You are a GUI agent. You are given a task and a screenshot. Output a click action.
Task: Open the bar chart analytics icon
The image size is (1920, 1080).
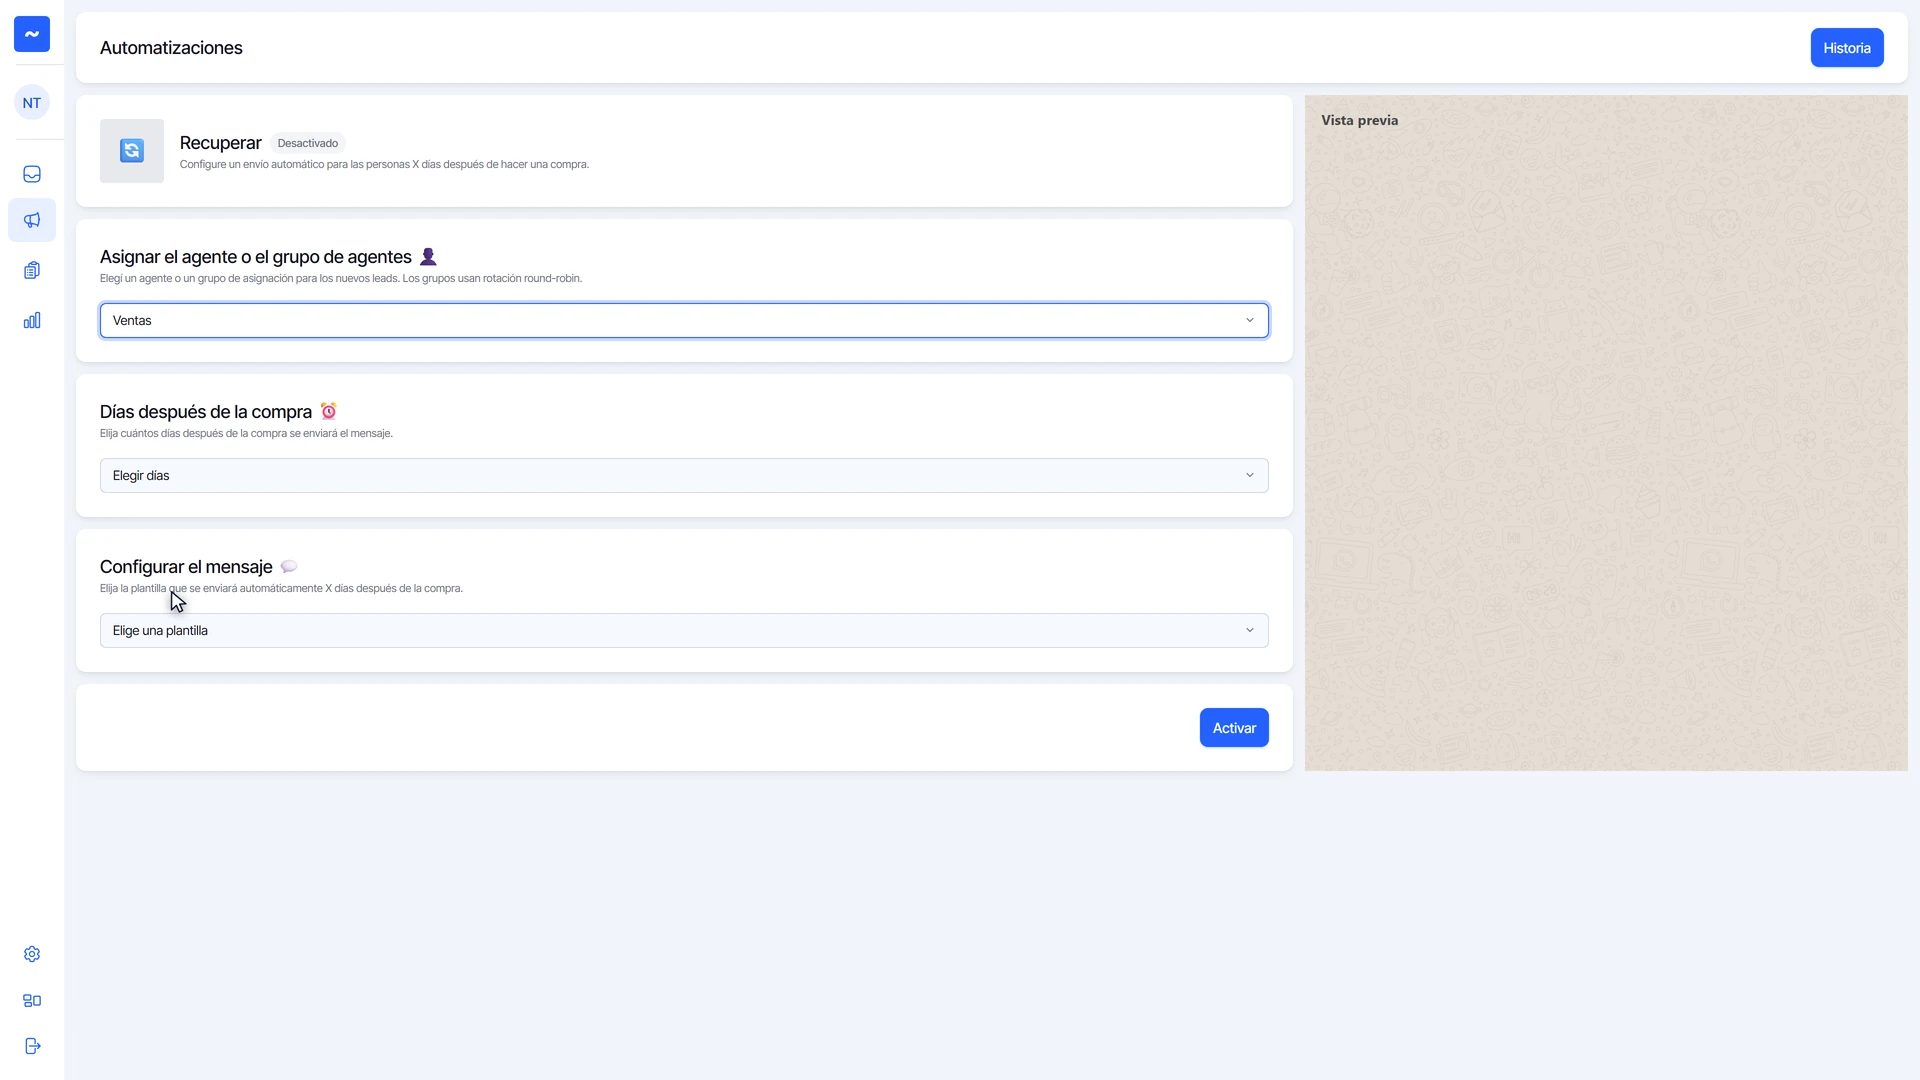coord(32,320)
